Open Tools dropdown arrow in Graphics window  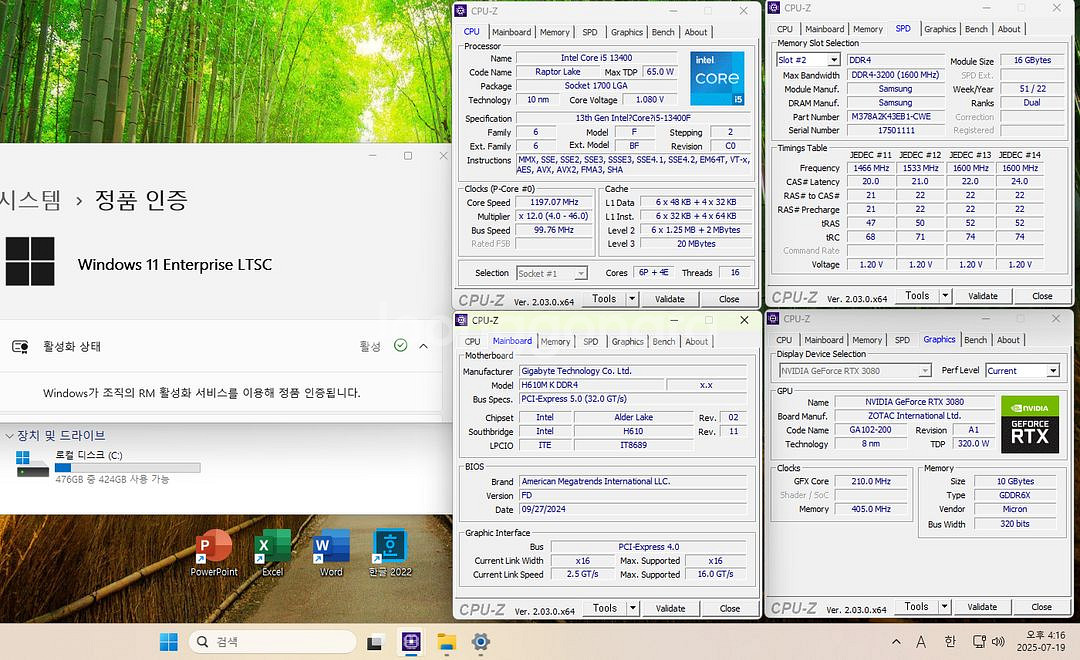[x=945, y=606]
